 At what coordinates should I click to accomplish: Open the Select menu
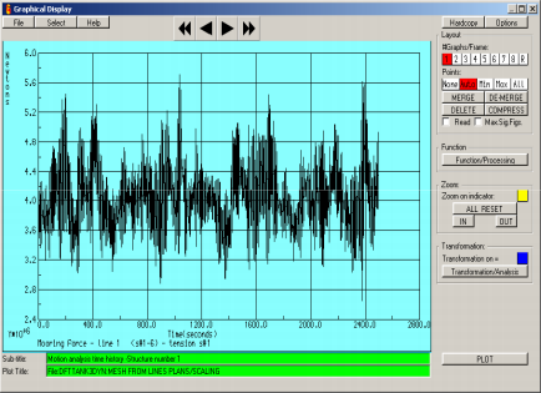pyautogui.click(x=56, y=23)
